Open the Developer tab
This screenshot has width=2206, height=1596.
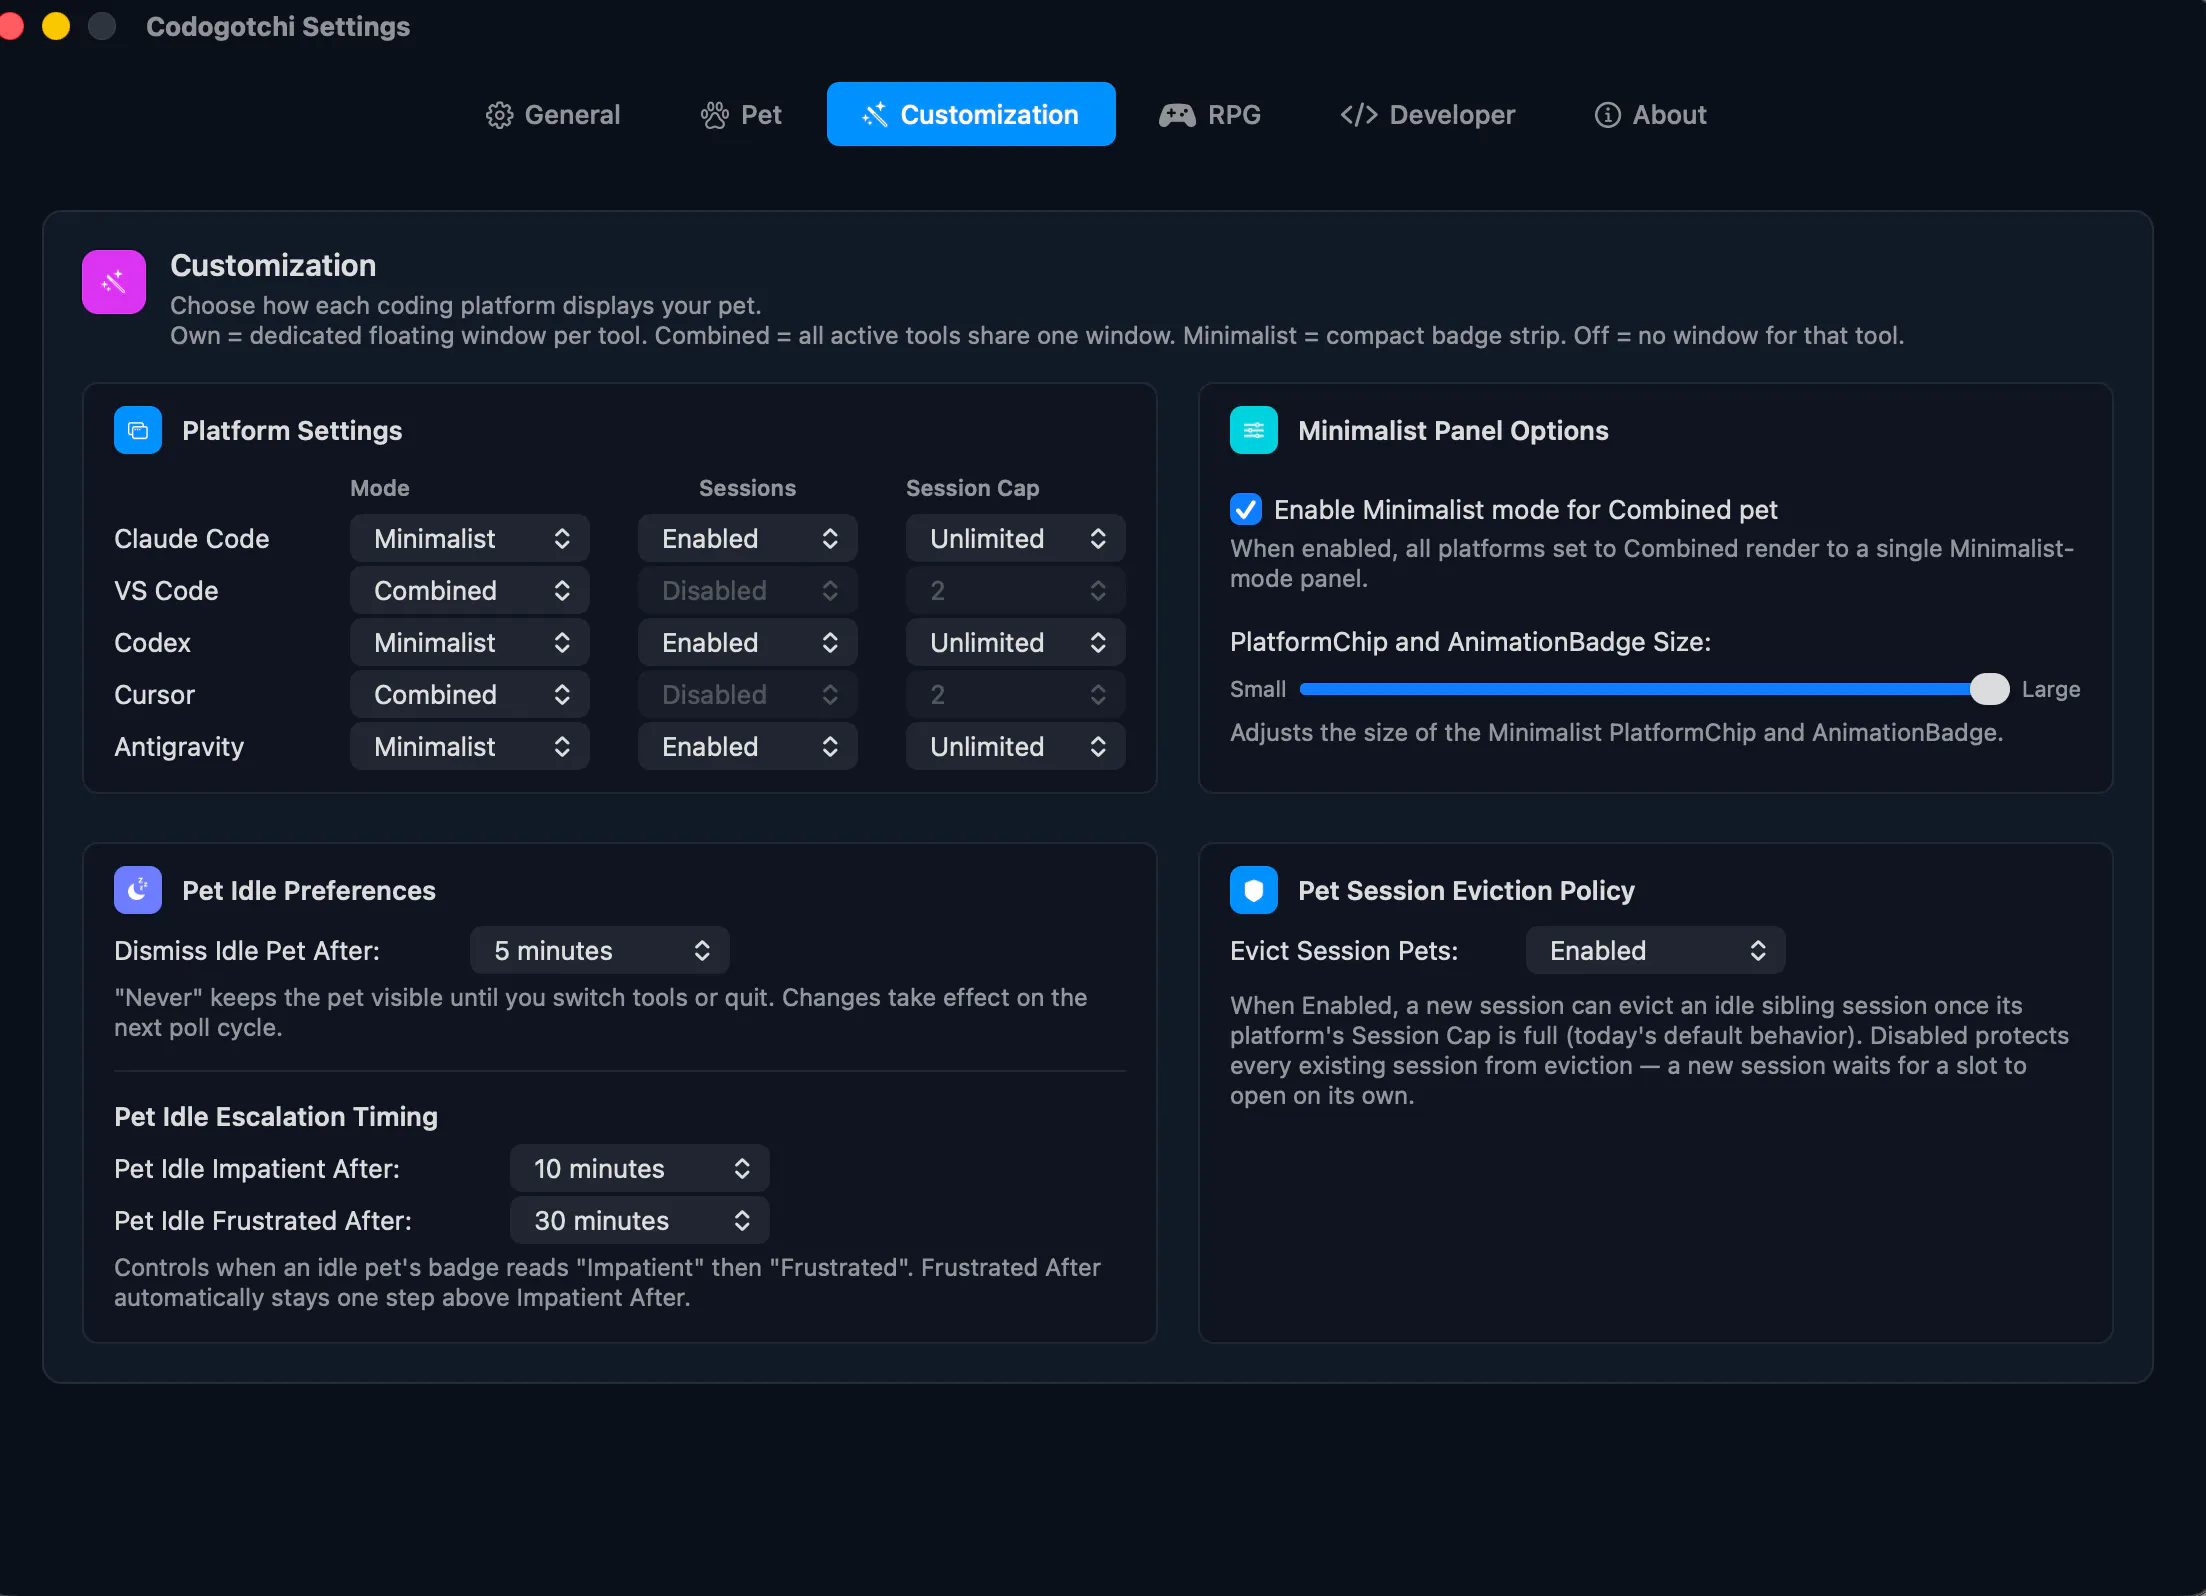(x=1428, y=115)
